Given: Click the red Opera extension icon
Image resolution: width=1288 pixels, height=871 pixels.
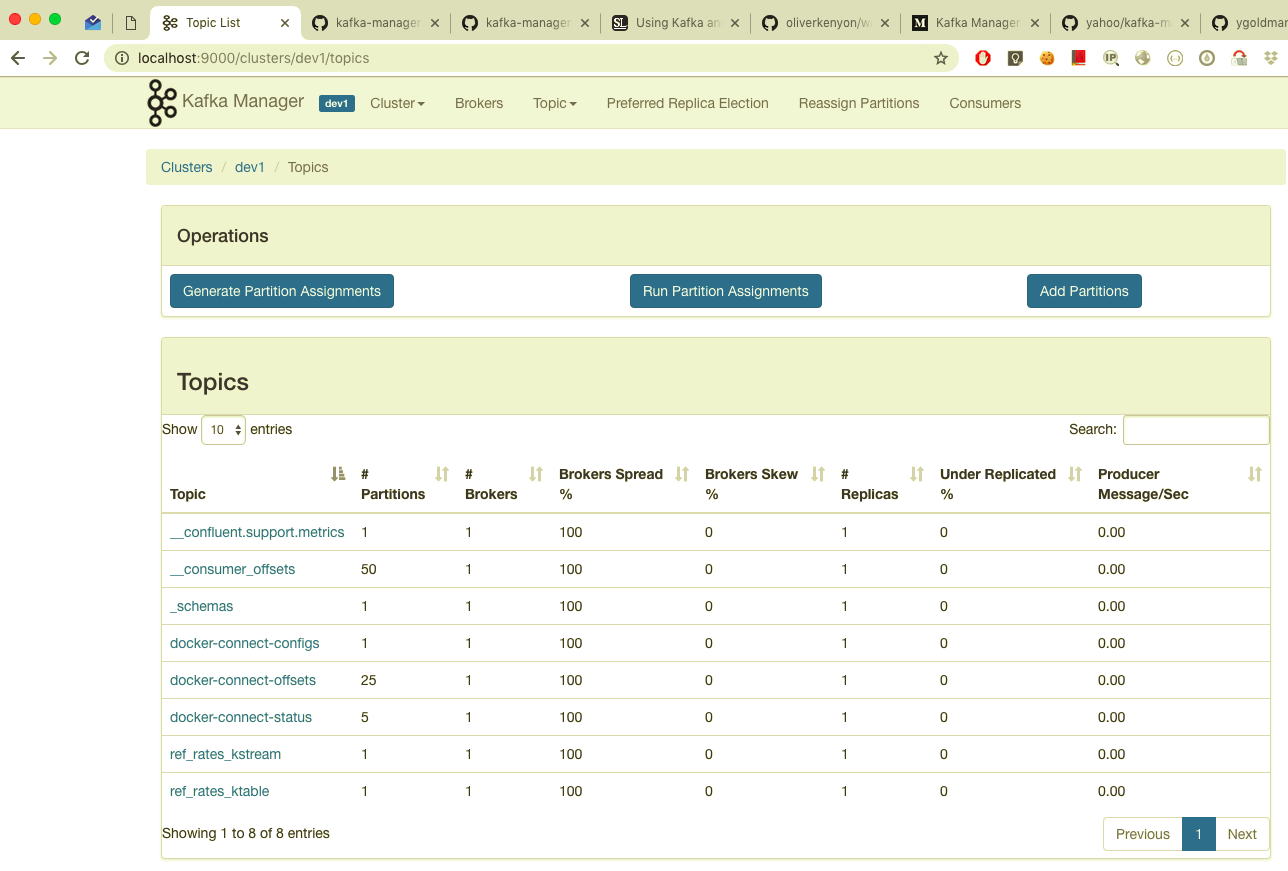Looking at the screenshot, I should click(983, 58).
